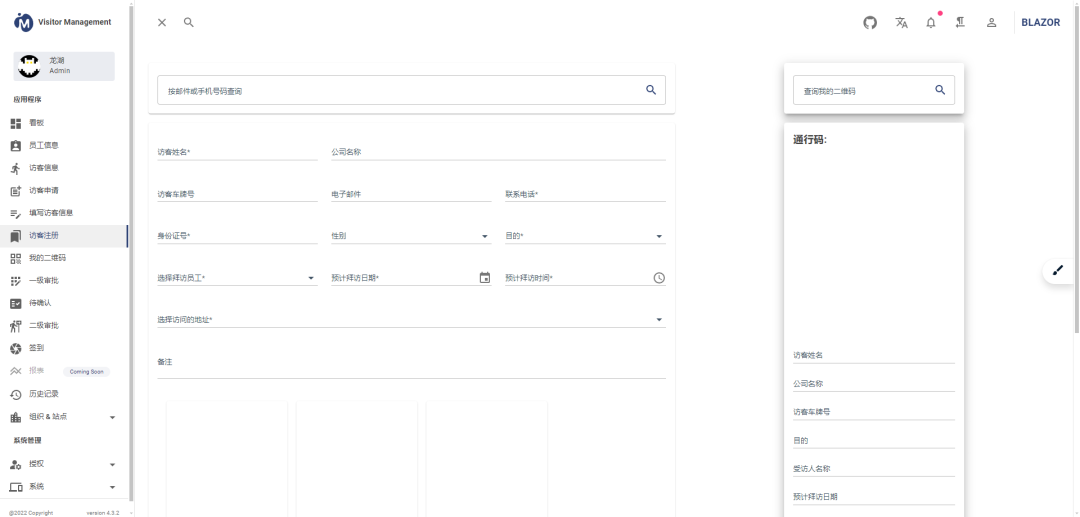Image resolution: width=1080 pixels, height=517 pixels.
Task: Go to 一级审批 menu item
Action: click(x=64, y=281)
